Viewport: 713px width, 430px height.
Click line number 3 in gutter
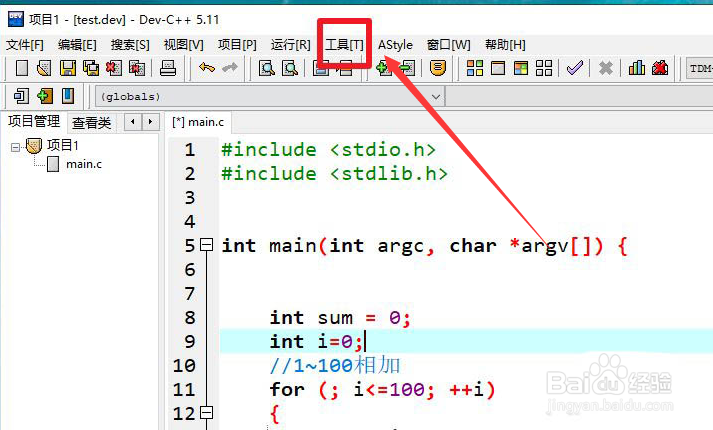point(190,198)
